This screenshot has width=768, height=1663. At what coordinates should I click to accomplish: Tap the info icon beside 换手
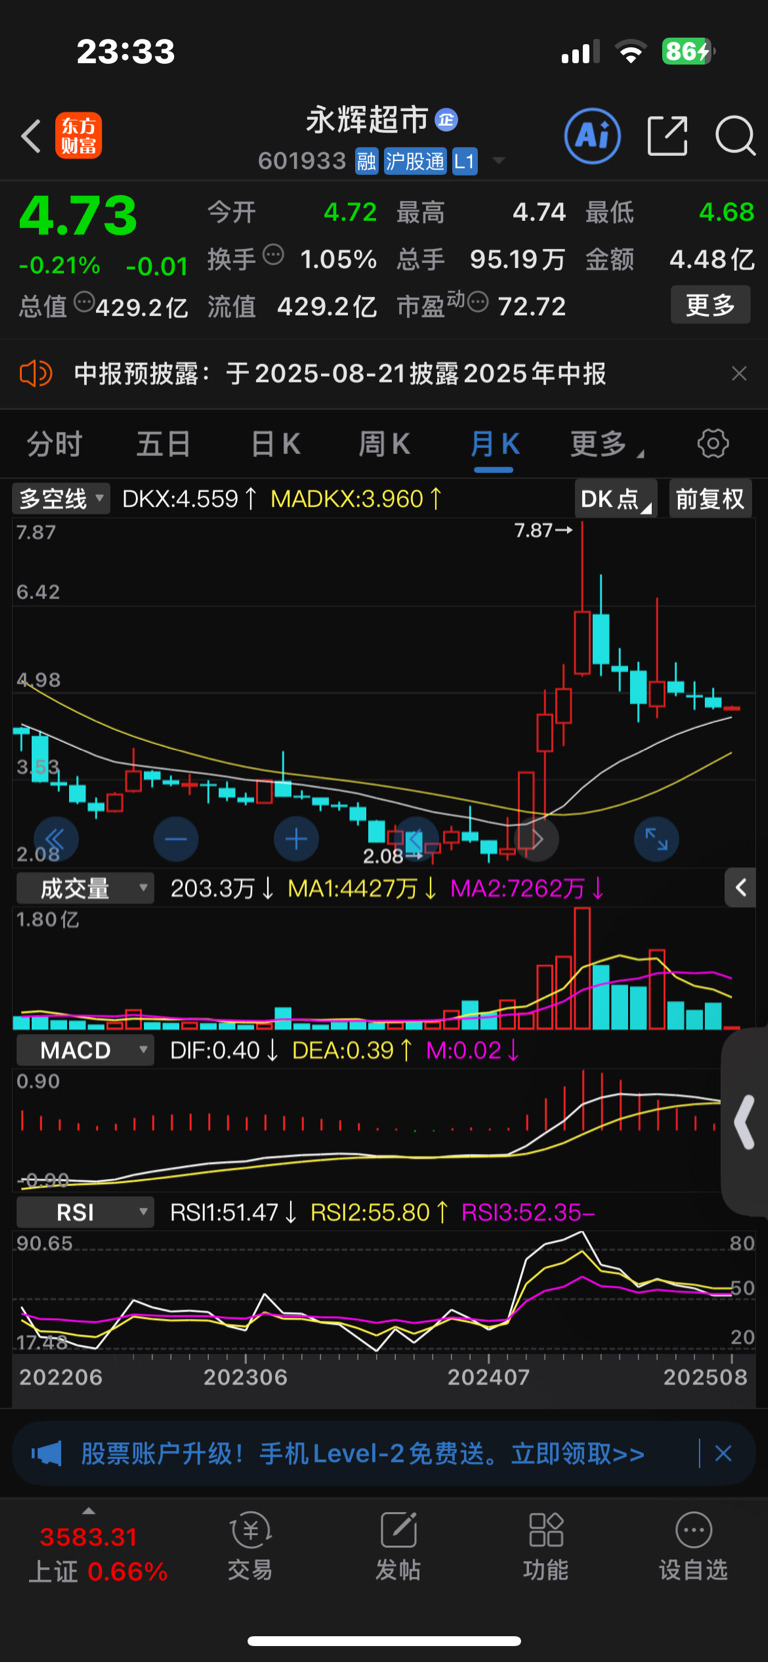tap(273, 255)
